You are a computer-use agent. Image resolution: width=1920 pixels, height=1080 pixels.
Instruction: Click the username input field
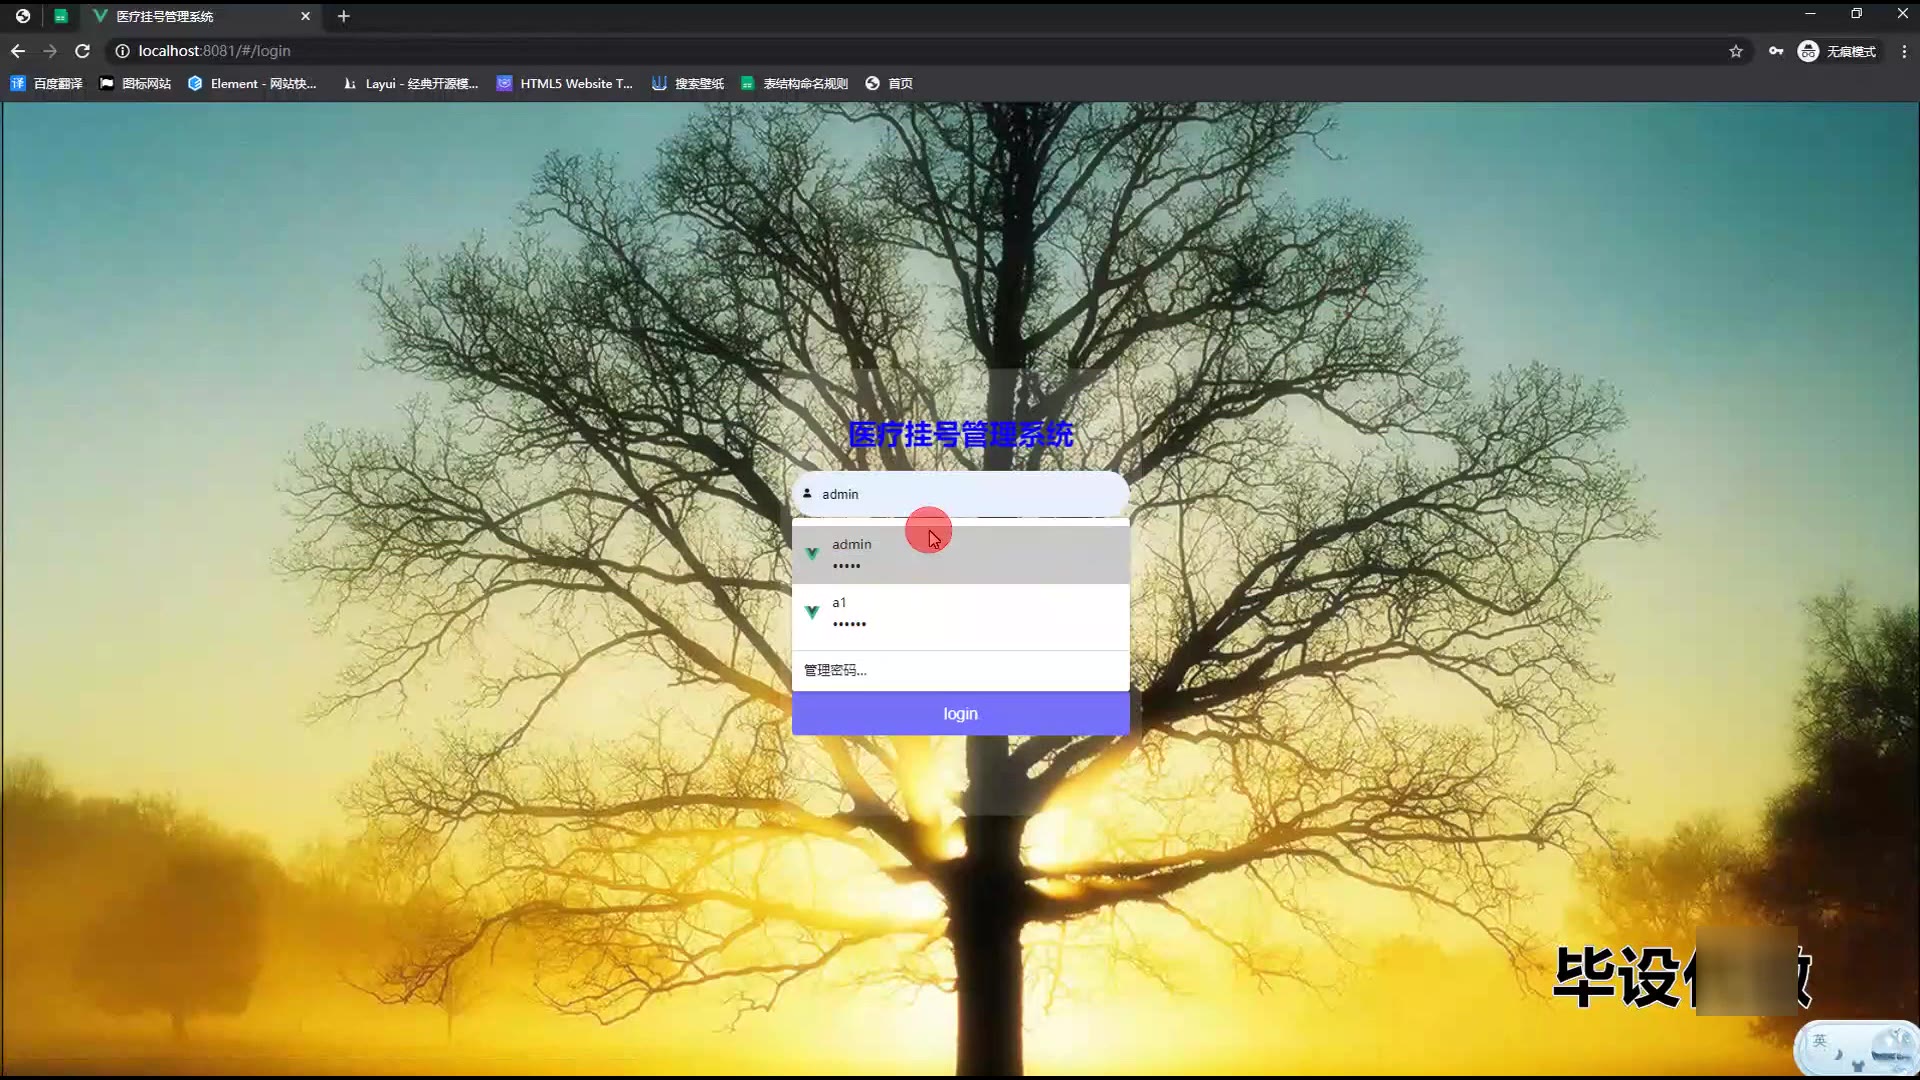(960, 494)
